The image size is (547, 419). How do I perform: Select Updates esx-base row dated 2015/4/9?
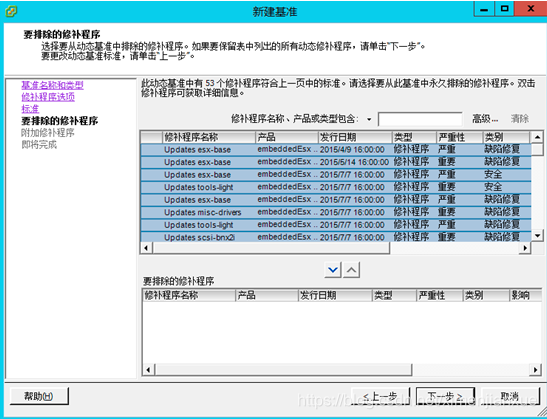[336, 150]
